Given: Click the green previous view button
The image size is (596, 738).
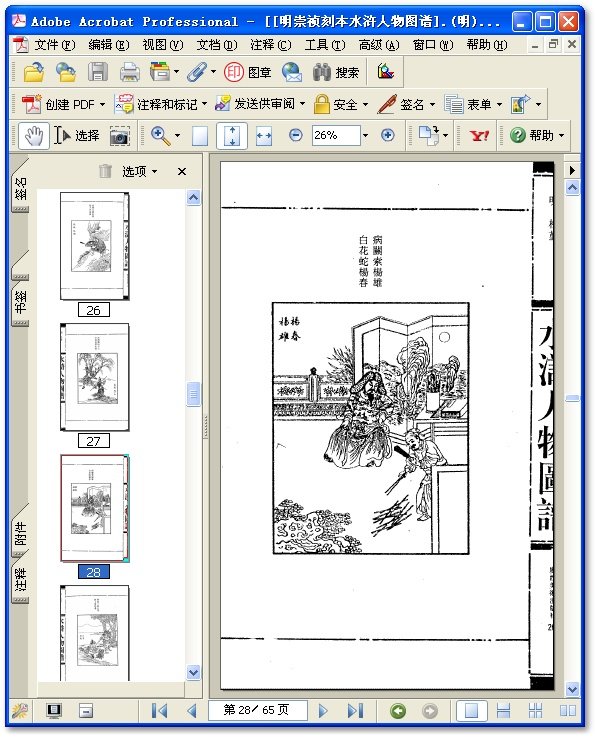Looking at the screenshot, I should [398, 710].
